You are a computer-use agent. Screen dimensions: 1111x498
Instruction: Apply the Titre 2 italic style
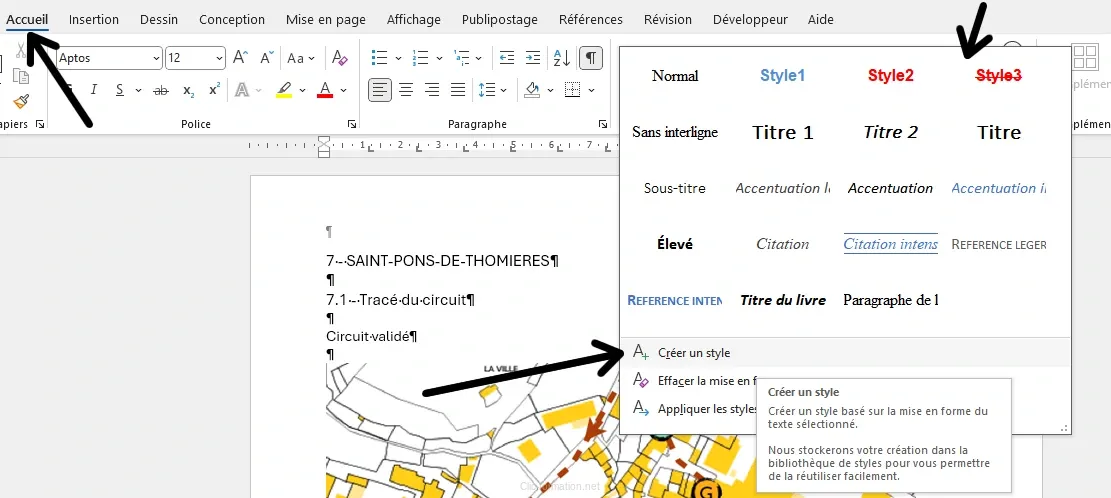click(891, 132)
